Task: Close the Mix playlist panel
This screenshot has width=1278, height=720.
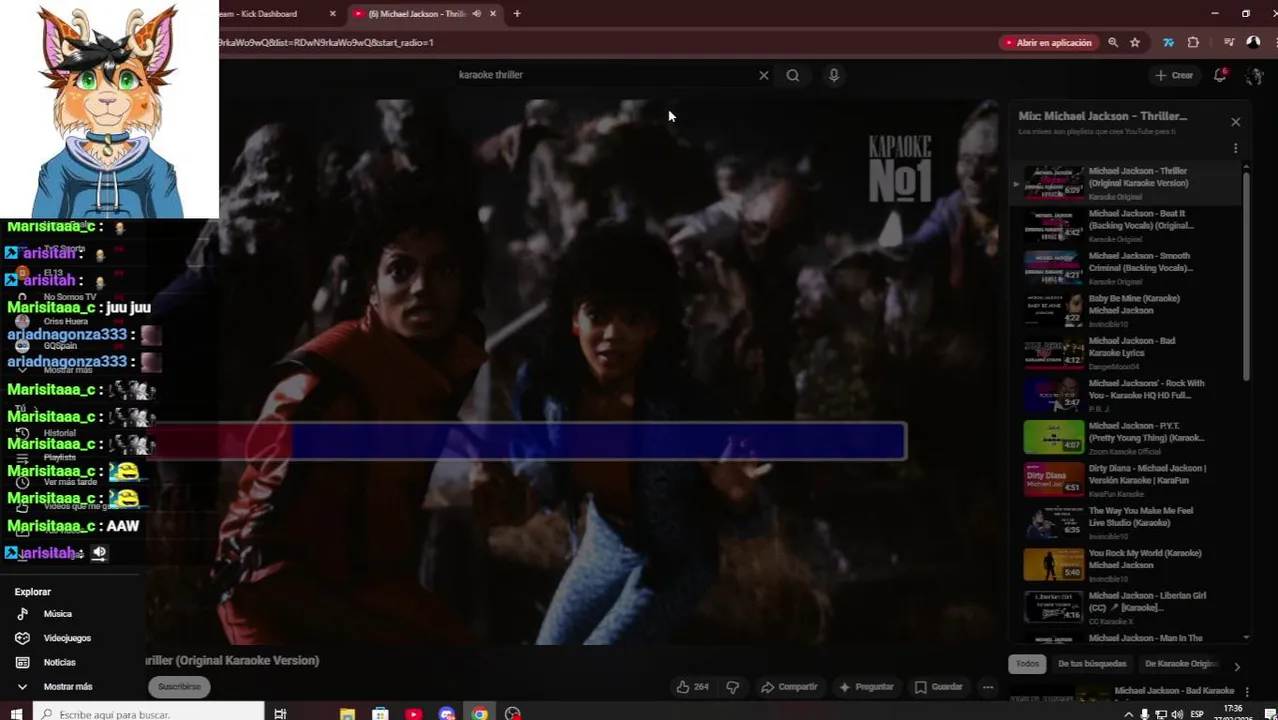Action: [x=1235, y=122]
